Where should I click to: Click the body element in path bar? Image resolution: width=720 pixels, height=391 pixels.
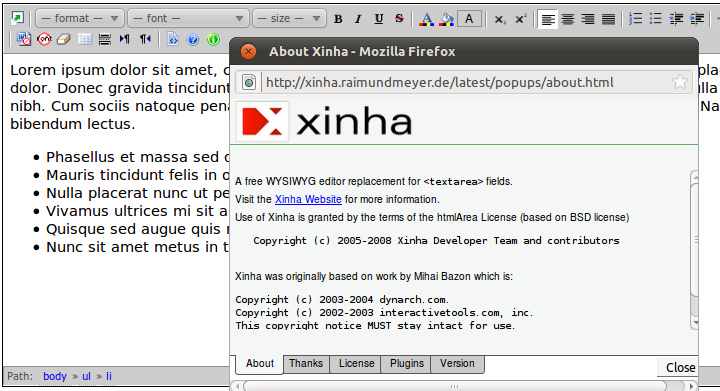[55, 376]
